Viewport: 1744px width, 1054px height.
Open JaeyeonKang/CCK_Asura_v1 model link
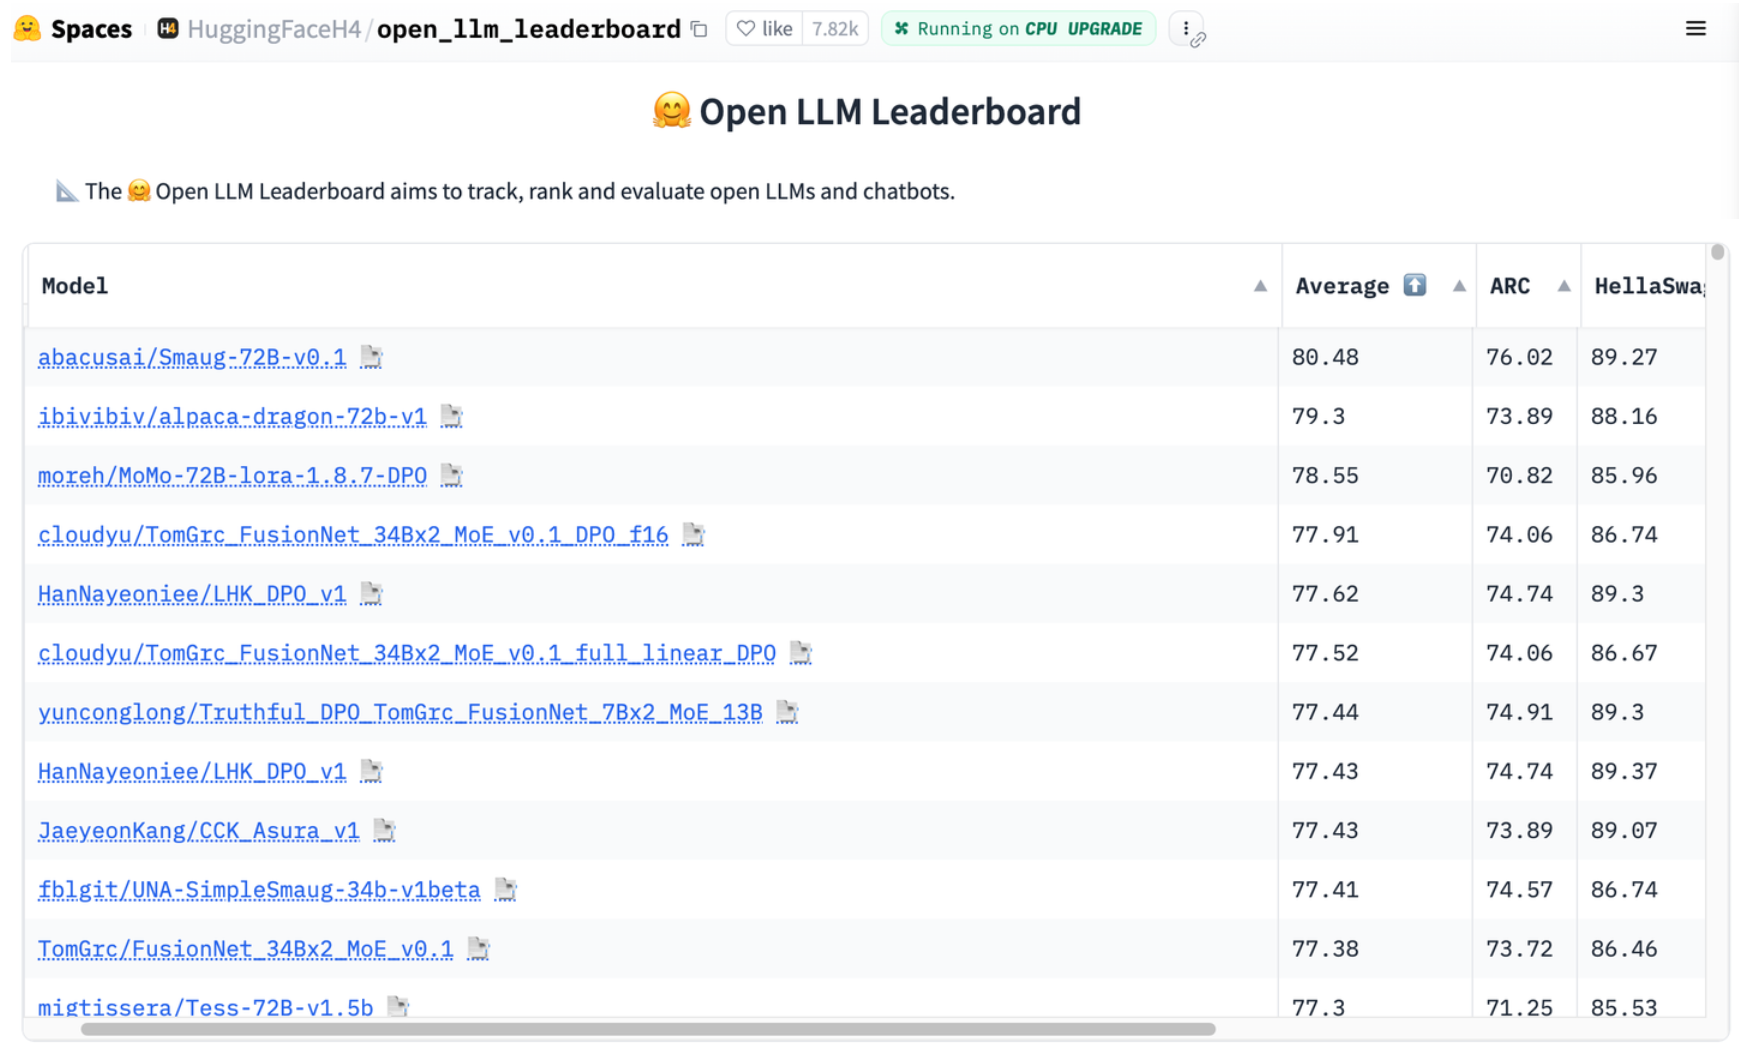[198, 831]
